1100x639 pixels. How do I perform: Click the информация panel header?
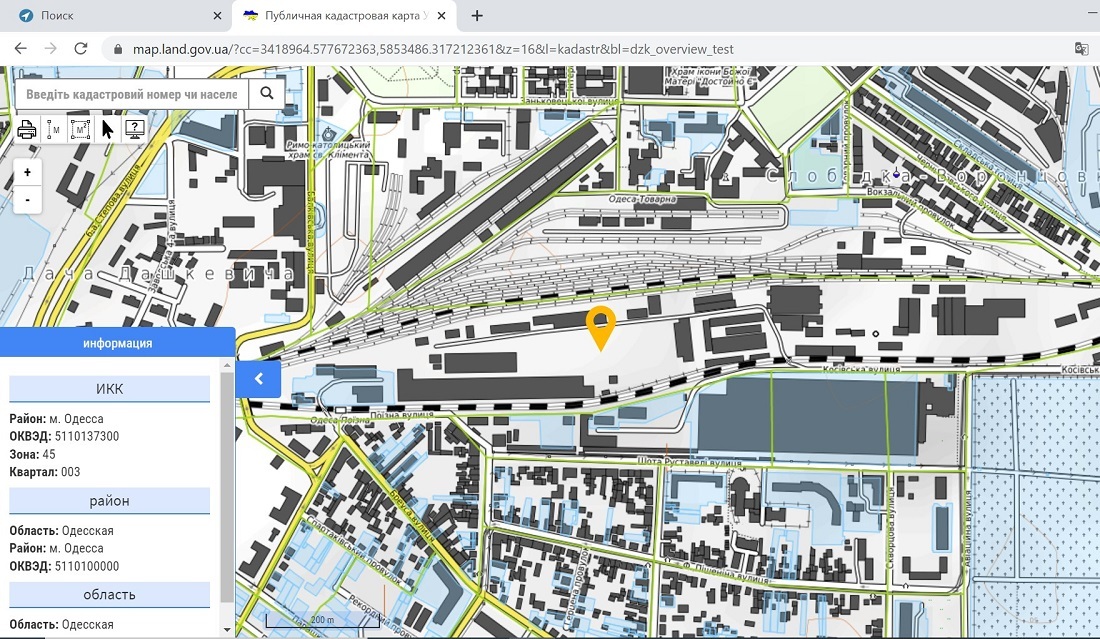tap(117, 343)
